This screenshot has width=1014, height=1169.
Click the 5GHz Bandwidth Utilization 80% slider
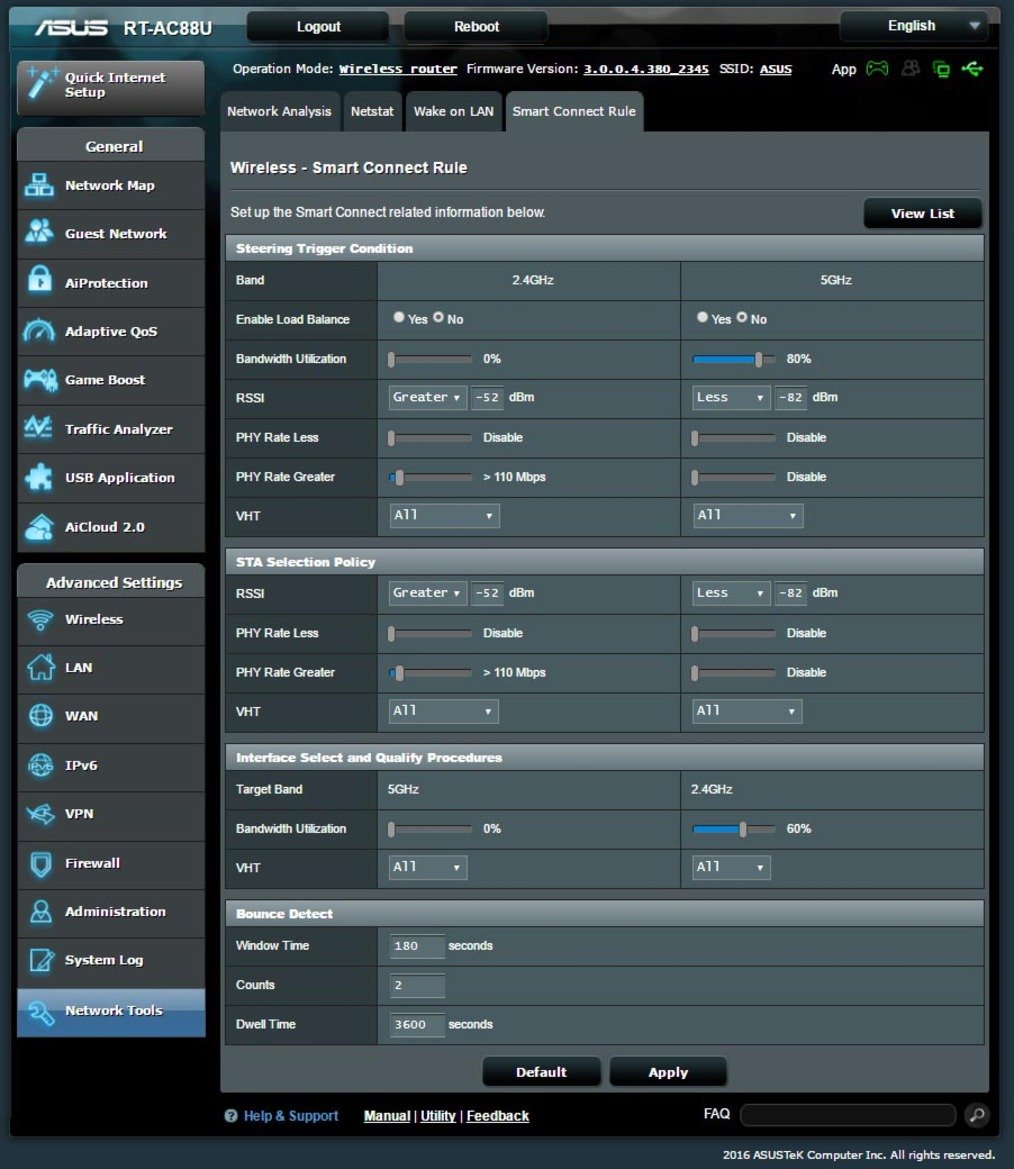click(x=734, y=359)
